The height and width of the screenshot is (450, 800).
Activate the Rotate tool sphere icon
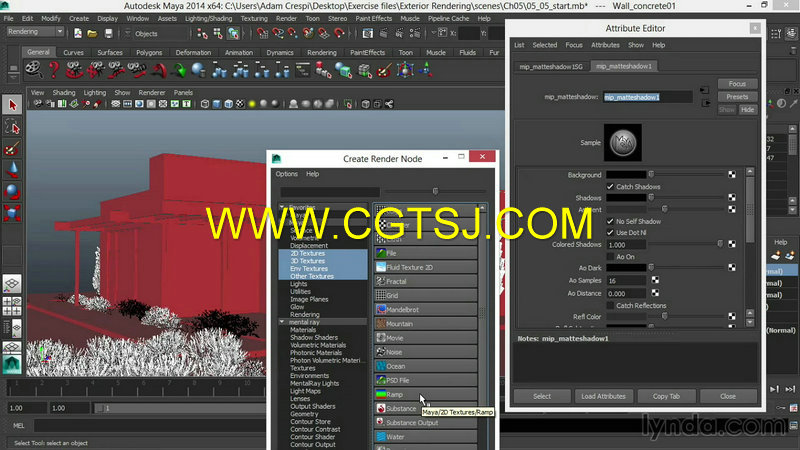point(12,191)
